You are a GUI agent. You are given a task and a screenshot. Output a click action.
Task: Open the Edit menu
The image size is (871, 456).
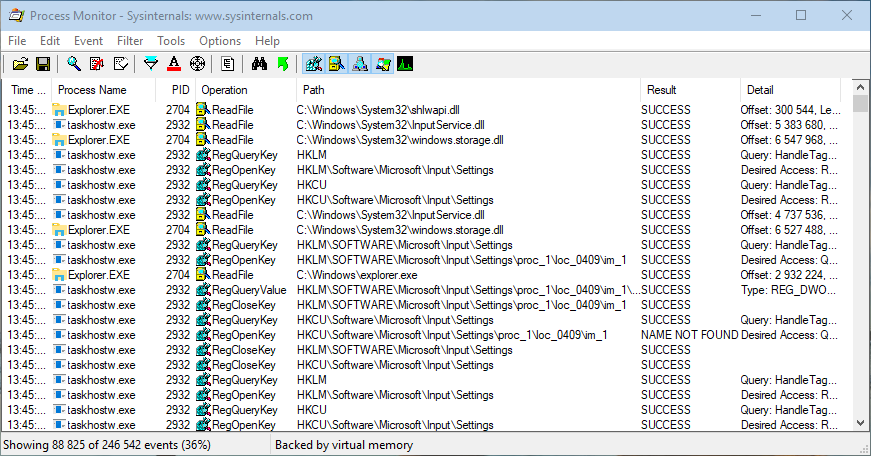pos(49,41)
